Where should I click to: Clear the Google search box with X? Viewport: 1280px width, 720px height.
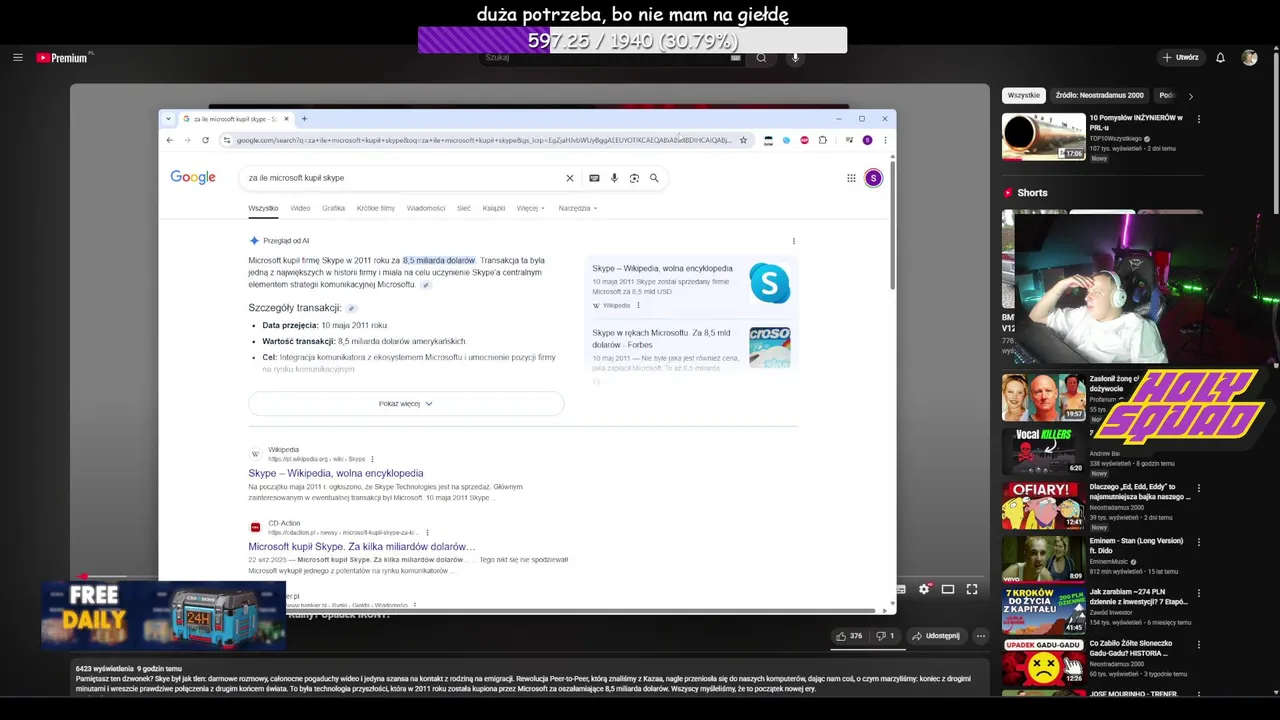click(x=570, y=178)
